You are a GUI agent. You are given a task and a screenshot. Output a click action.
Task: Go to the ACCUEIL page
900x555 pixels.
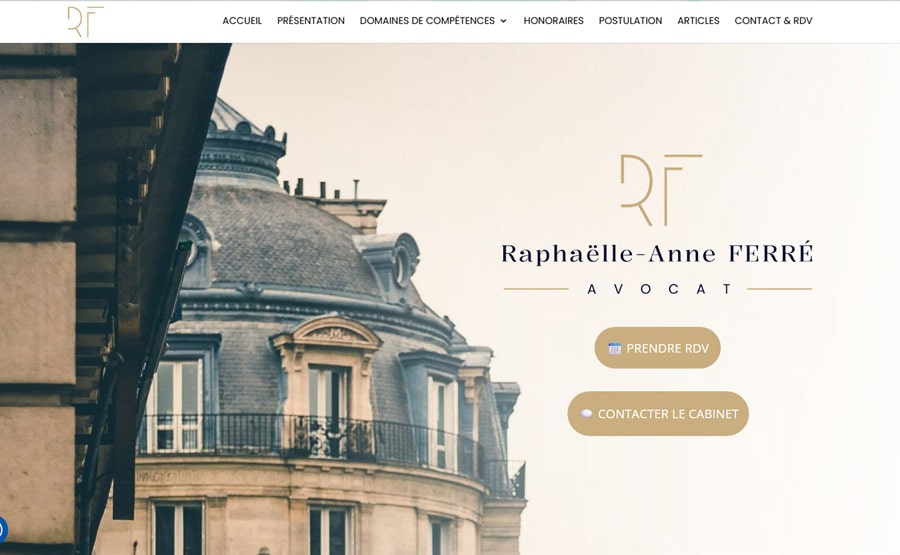[x=242, y=21]
